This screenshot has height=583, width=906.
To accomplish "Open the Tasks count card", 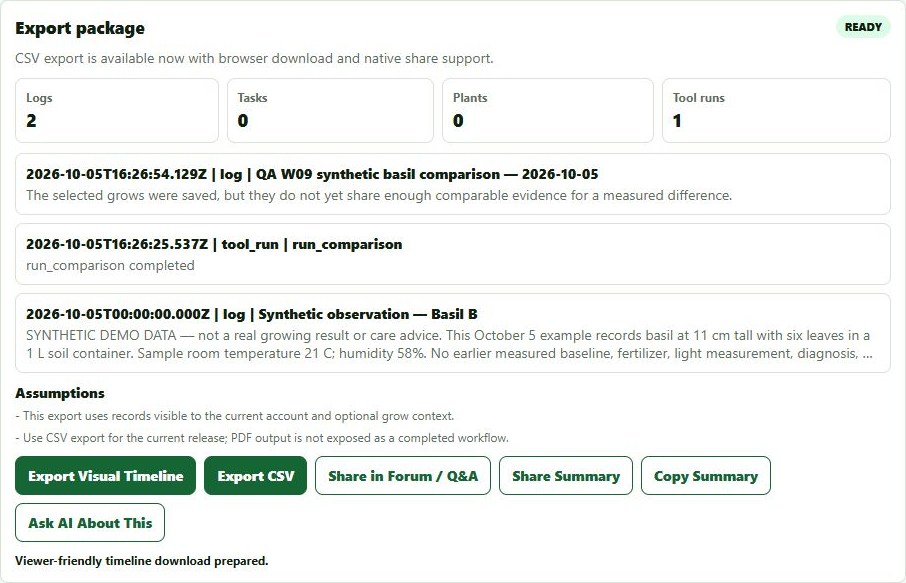I will click(330, 110).
